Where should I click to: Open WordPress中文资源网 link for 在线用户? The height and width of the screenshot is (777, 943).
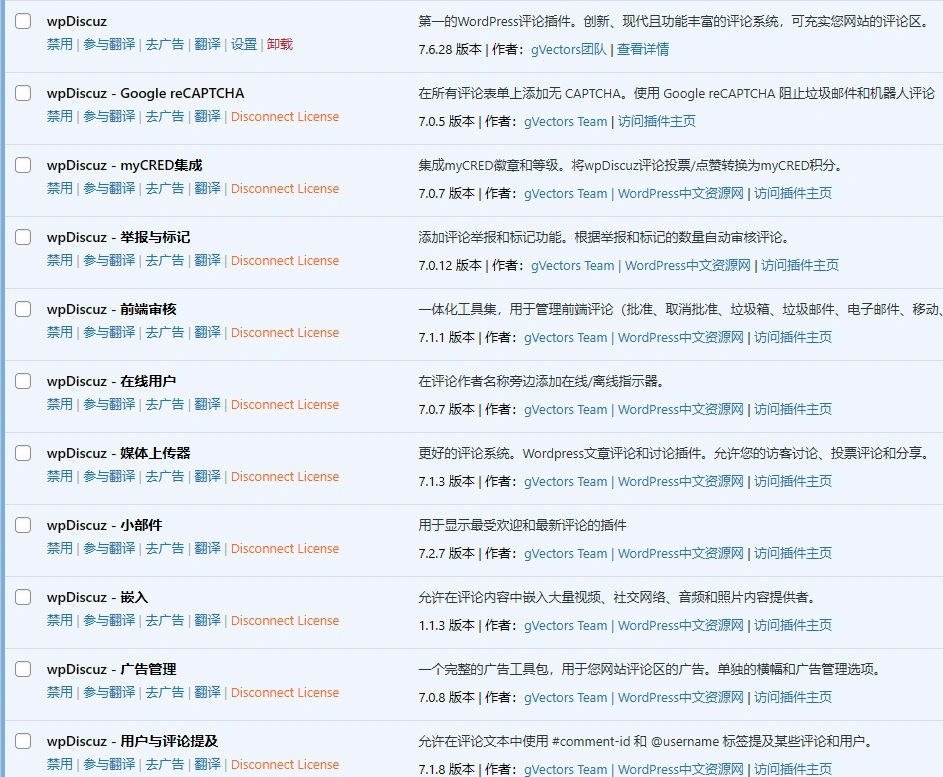click(682, 409)
